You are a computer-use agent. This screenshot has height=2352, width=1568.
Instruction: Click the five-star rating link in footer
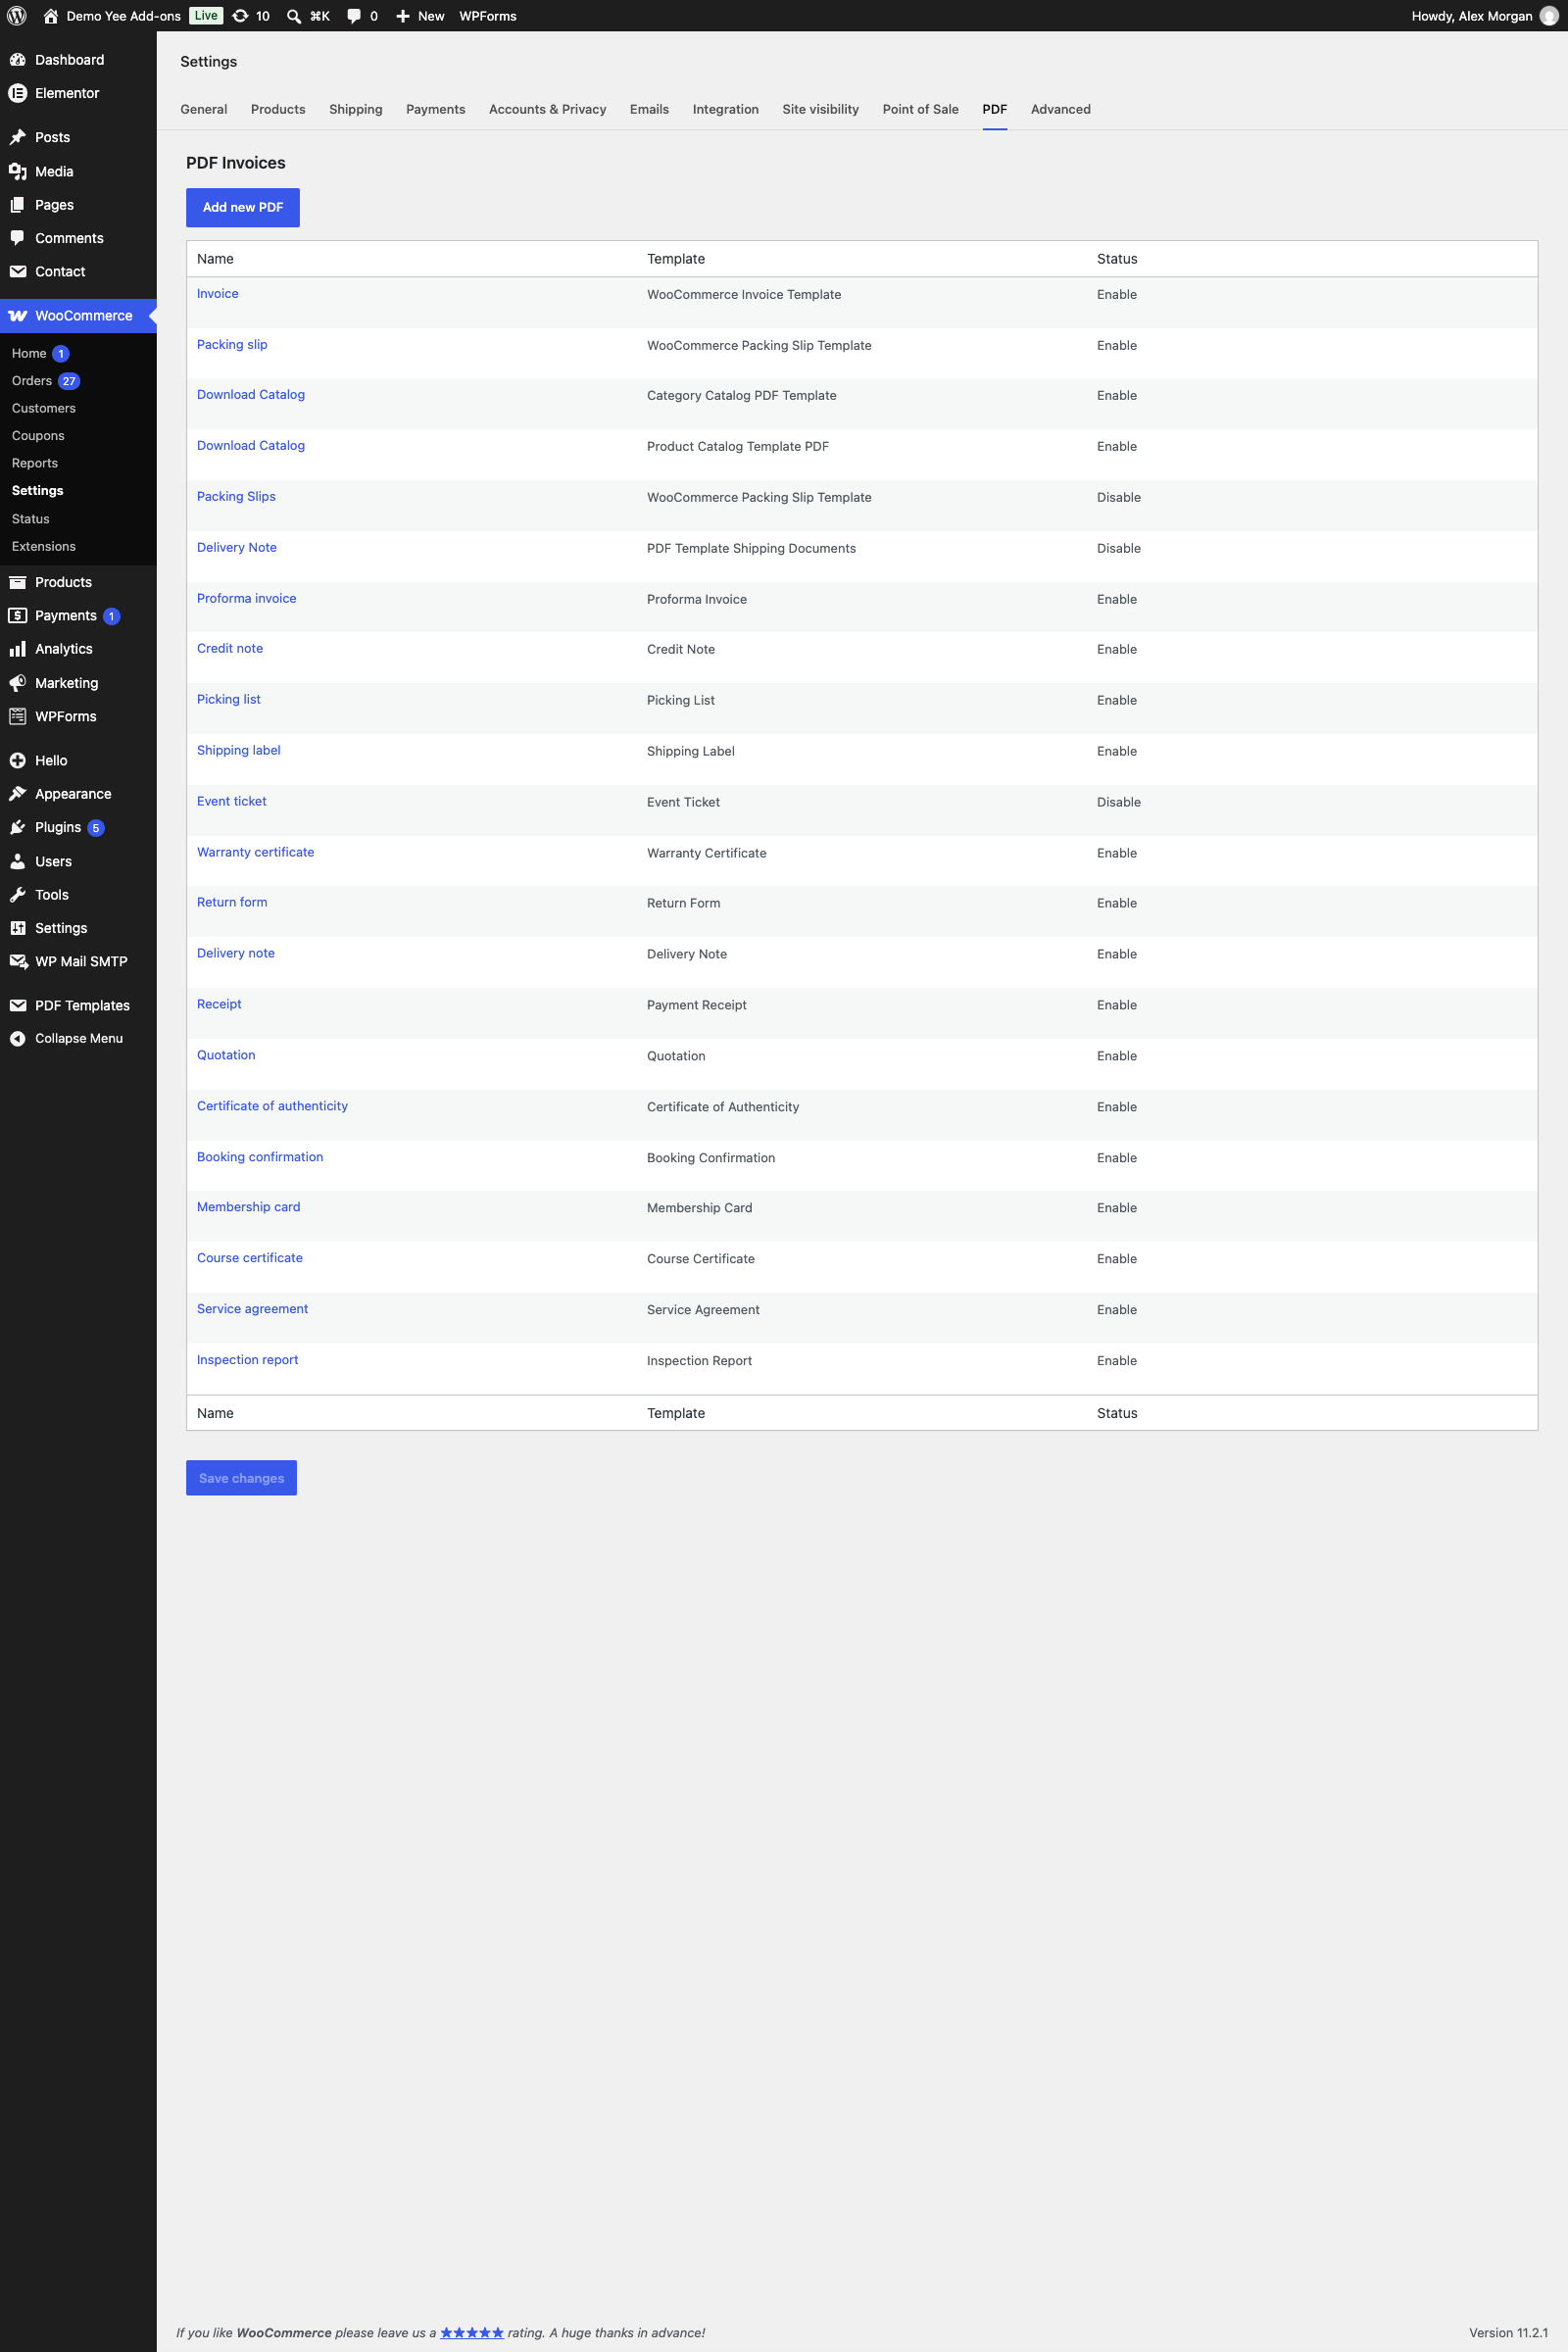(x=471, y=2332)
